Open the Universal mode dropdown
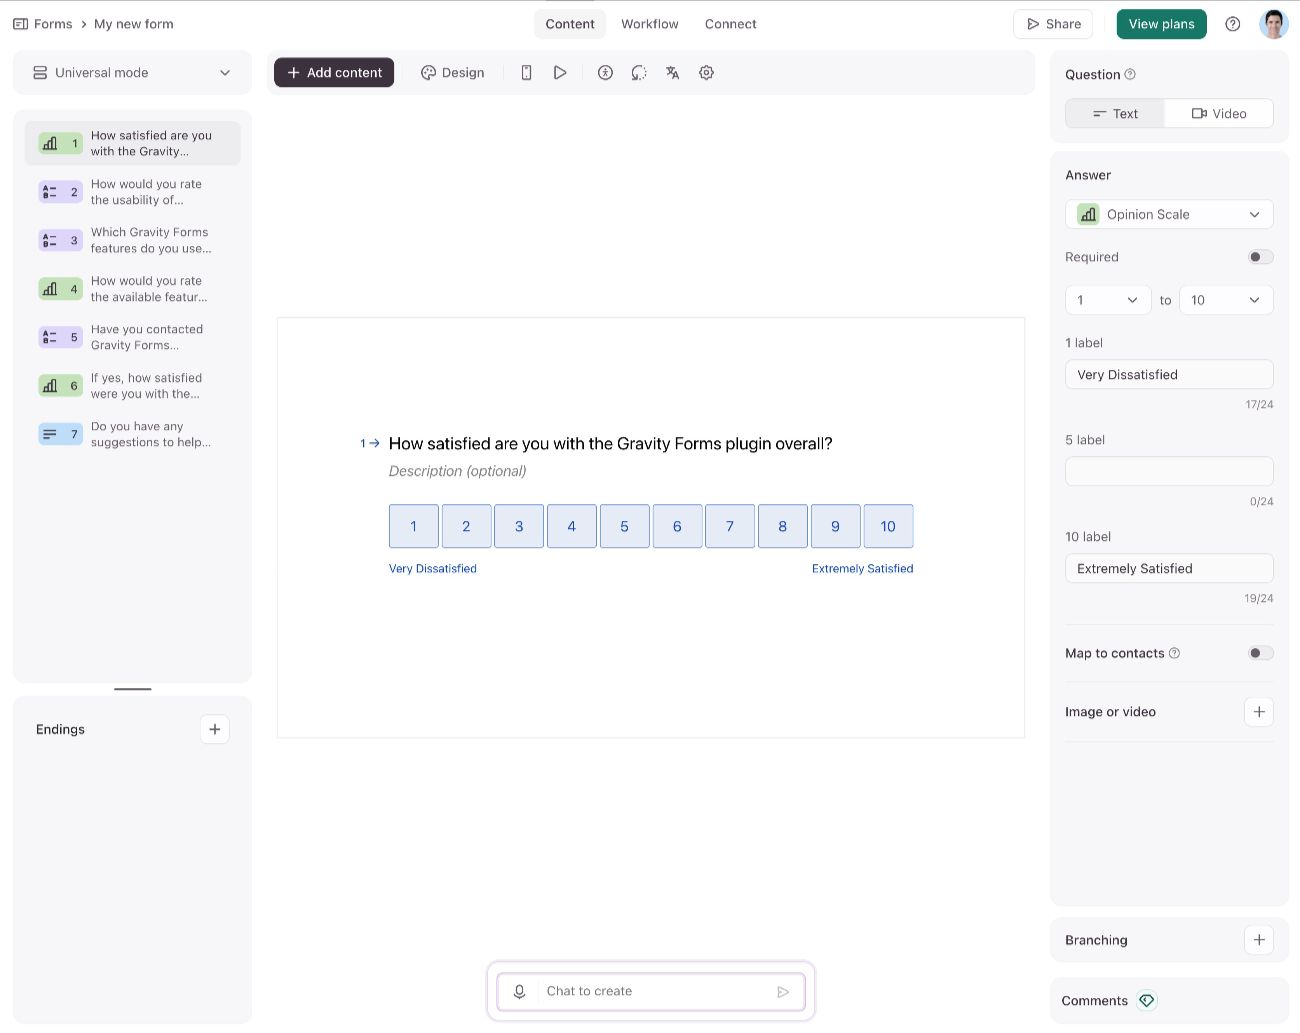Image resolution: width=1300 pixels, height=1033 pixels. (132, 72)
